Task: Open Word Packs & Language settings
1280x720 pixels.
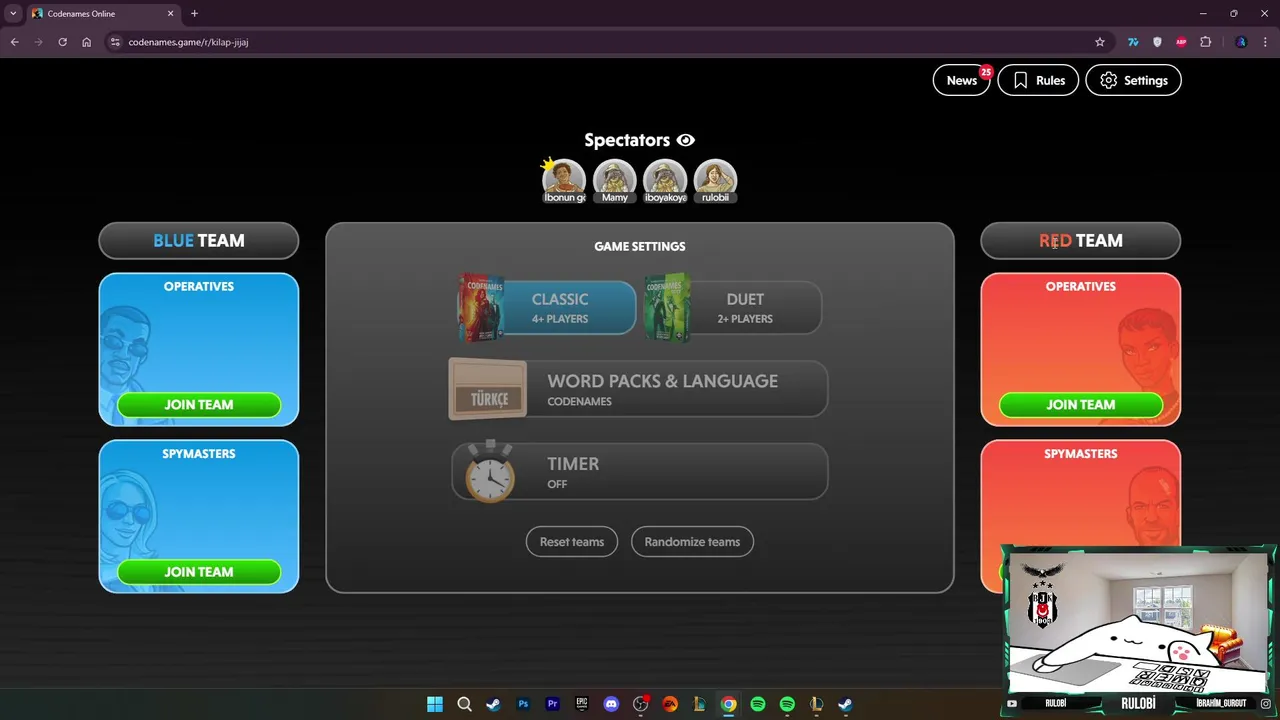Action: click(x=638, y=389)
